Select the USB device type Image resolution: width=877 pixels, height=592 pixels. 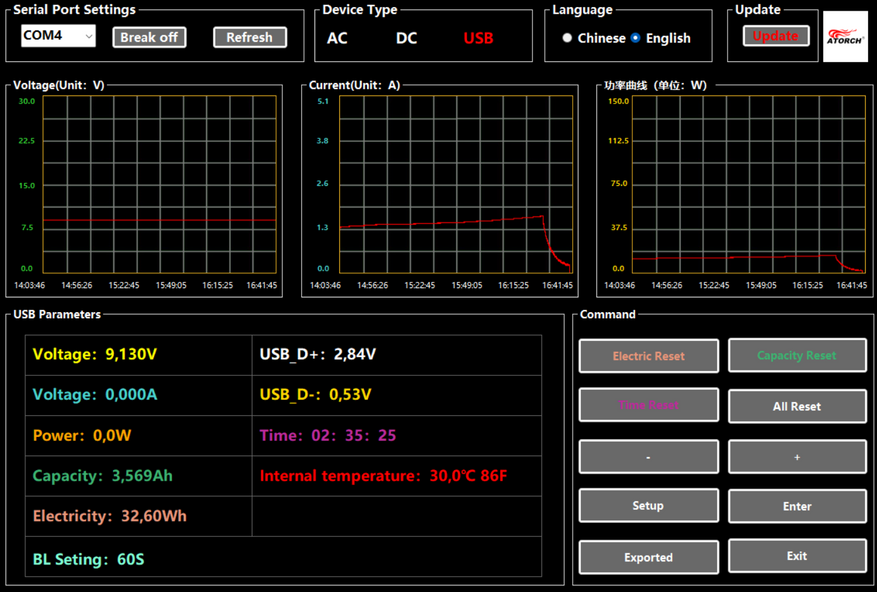(478, 38)
